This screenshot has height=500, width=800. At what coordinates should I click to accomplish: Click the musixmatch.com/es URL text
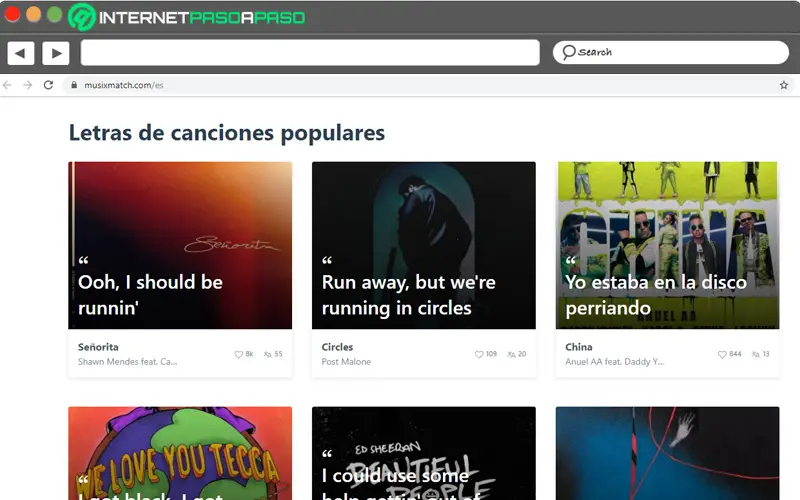click(123, 85)
